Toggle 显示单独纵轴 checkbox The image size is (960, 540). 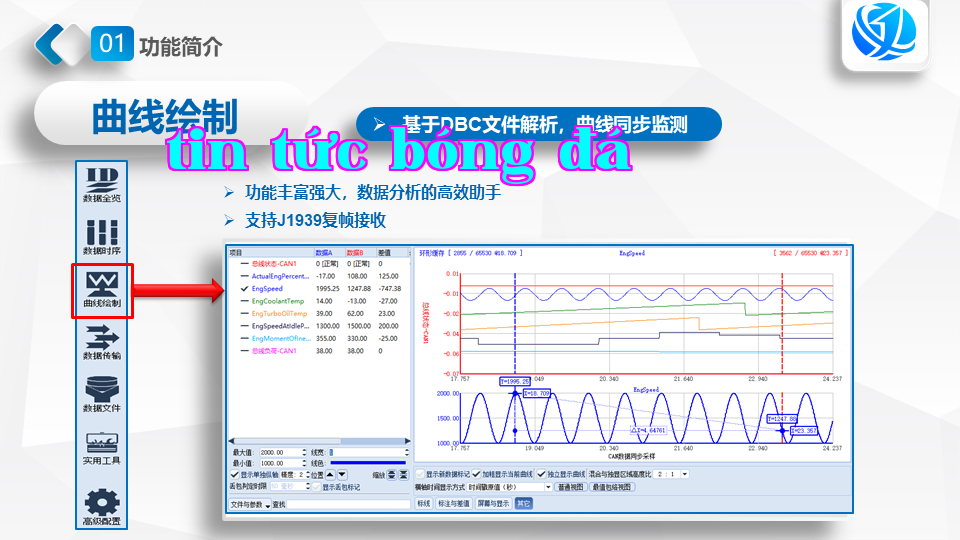(234, 474)
